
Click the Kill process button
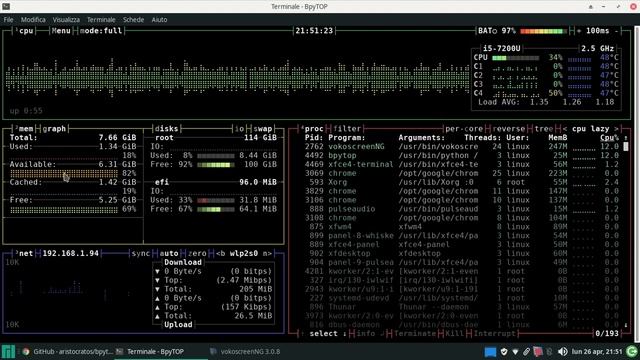point(455,333)
